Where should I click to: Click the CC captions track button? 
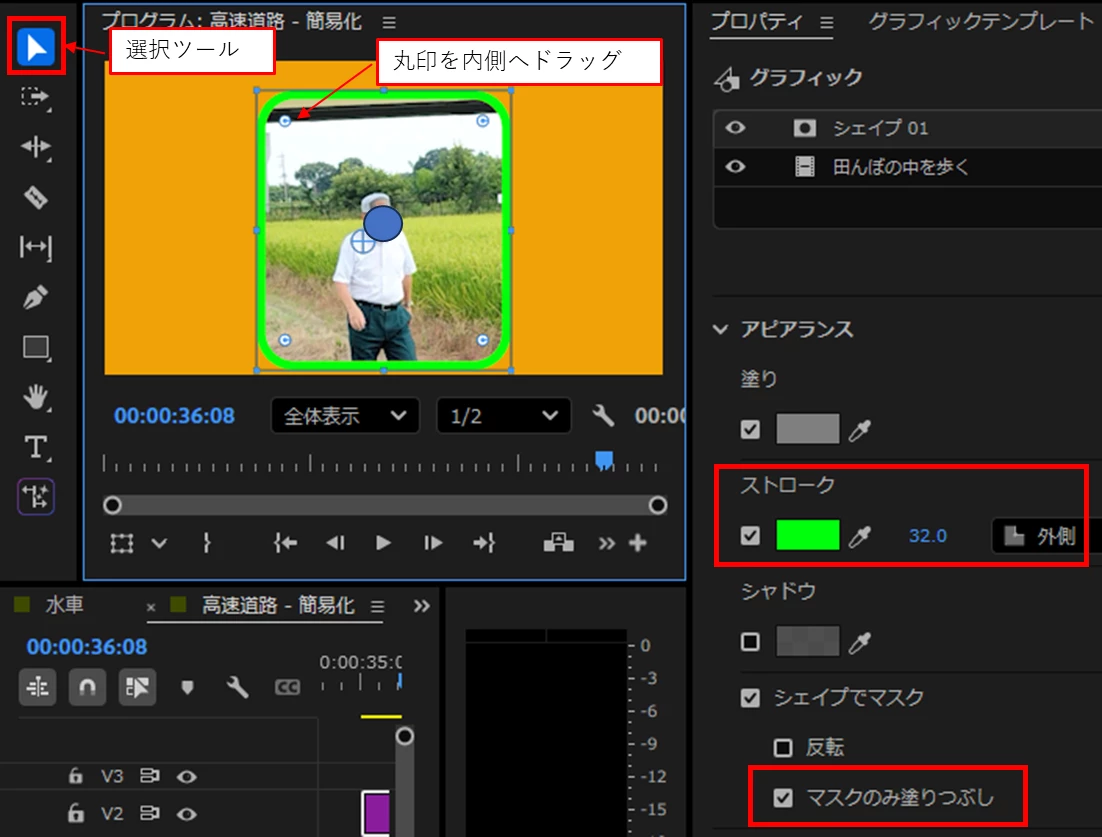287,687
